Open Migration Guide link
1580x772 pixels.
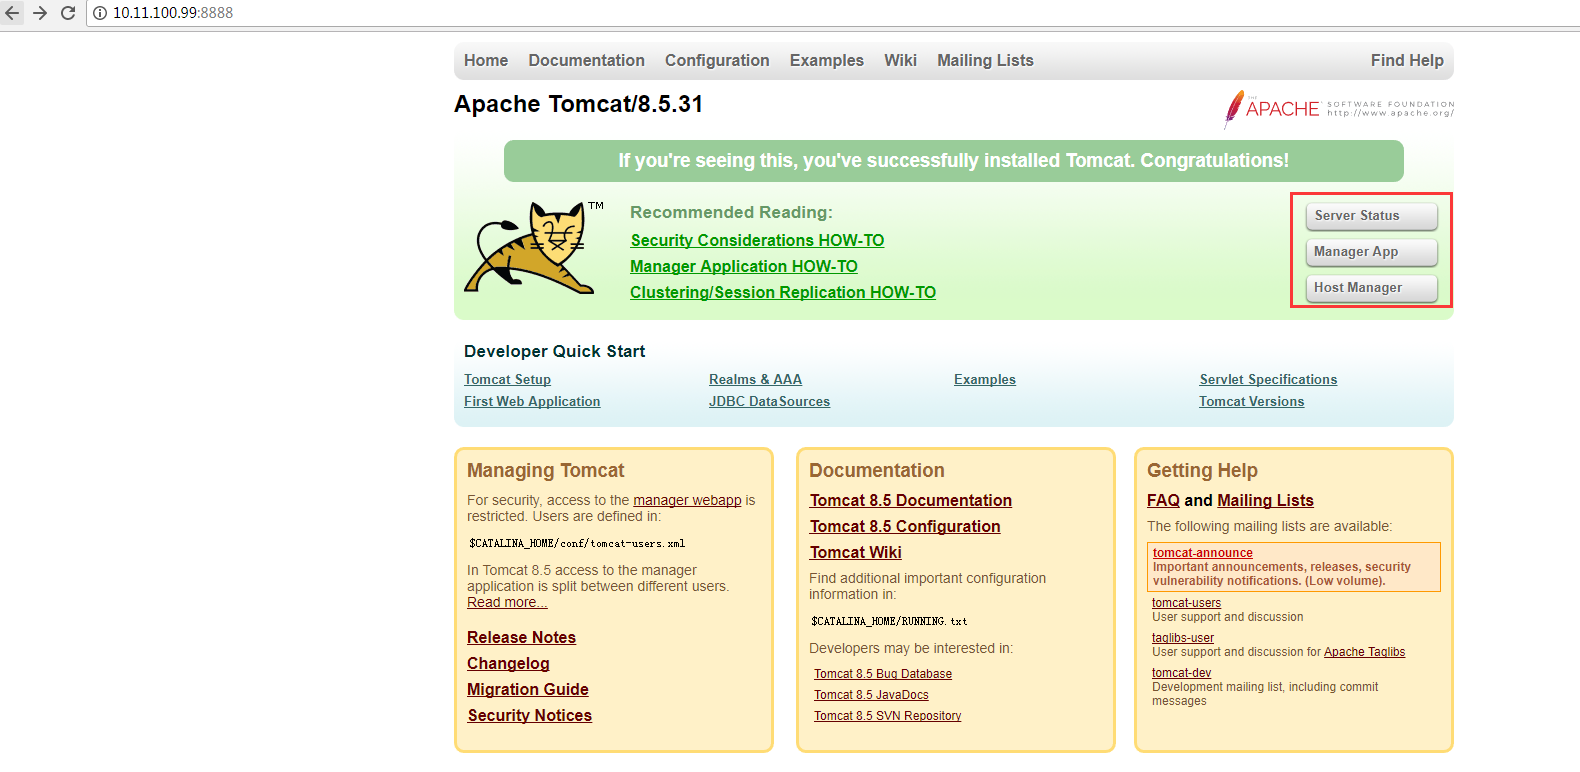(x=527, y=689)
